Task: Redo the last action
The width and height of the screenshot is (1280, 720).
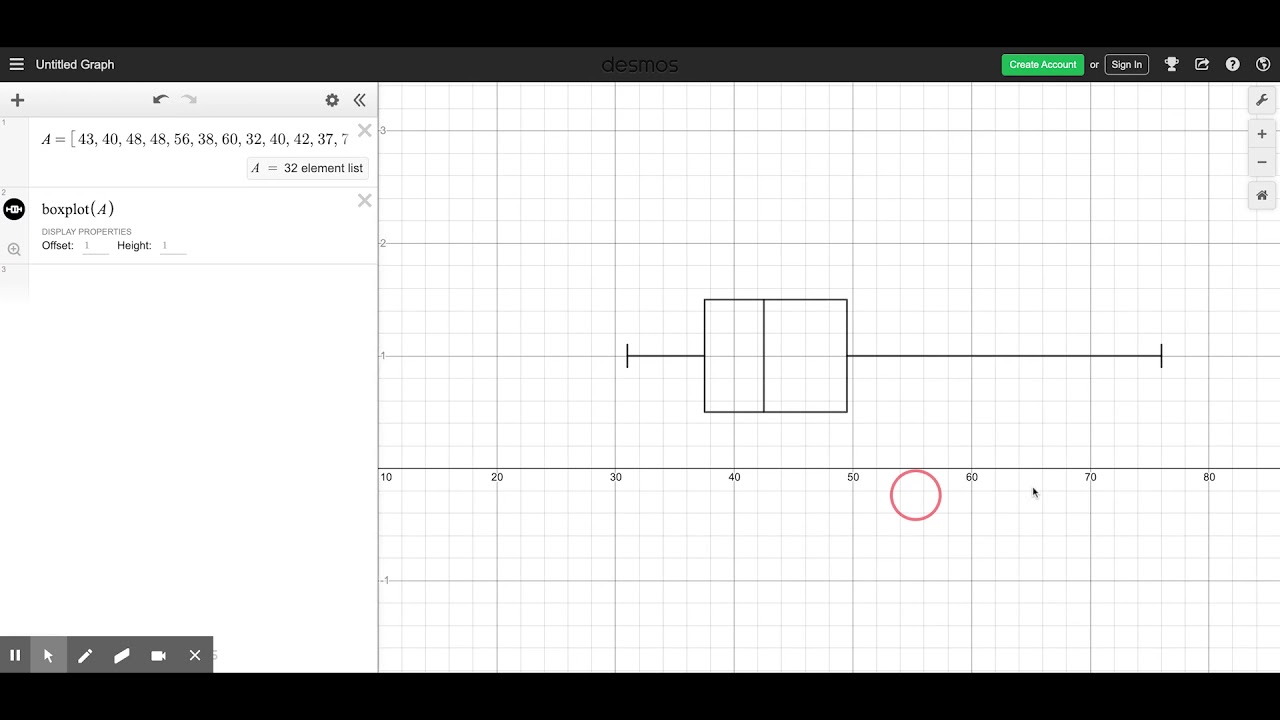Action: 189,100
